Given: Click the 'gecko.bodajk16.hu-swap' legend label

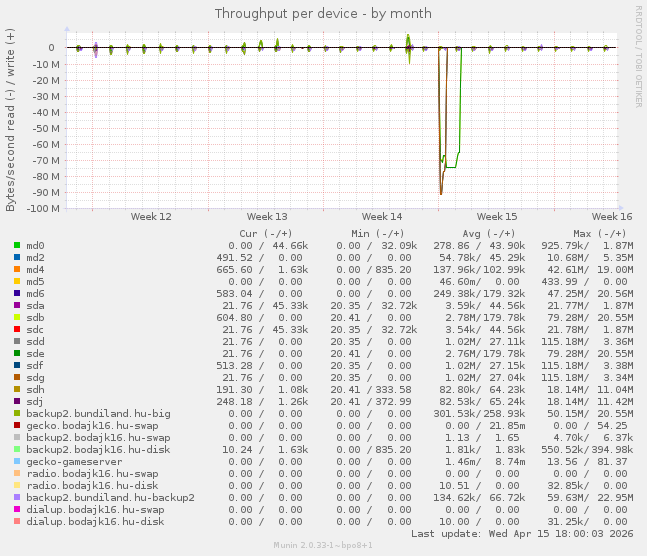Looking at the screenshot, I should coord(92,426).
